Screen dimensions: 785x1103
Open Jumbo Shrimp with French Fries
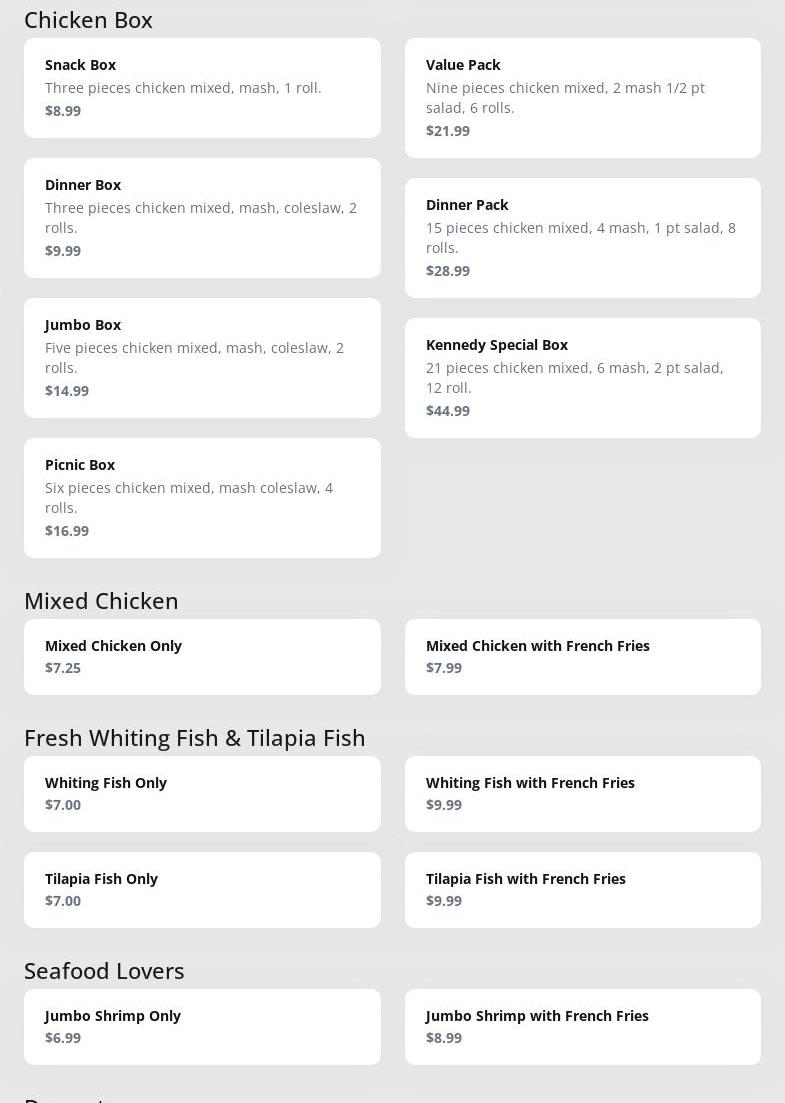pos(583,1027)
